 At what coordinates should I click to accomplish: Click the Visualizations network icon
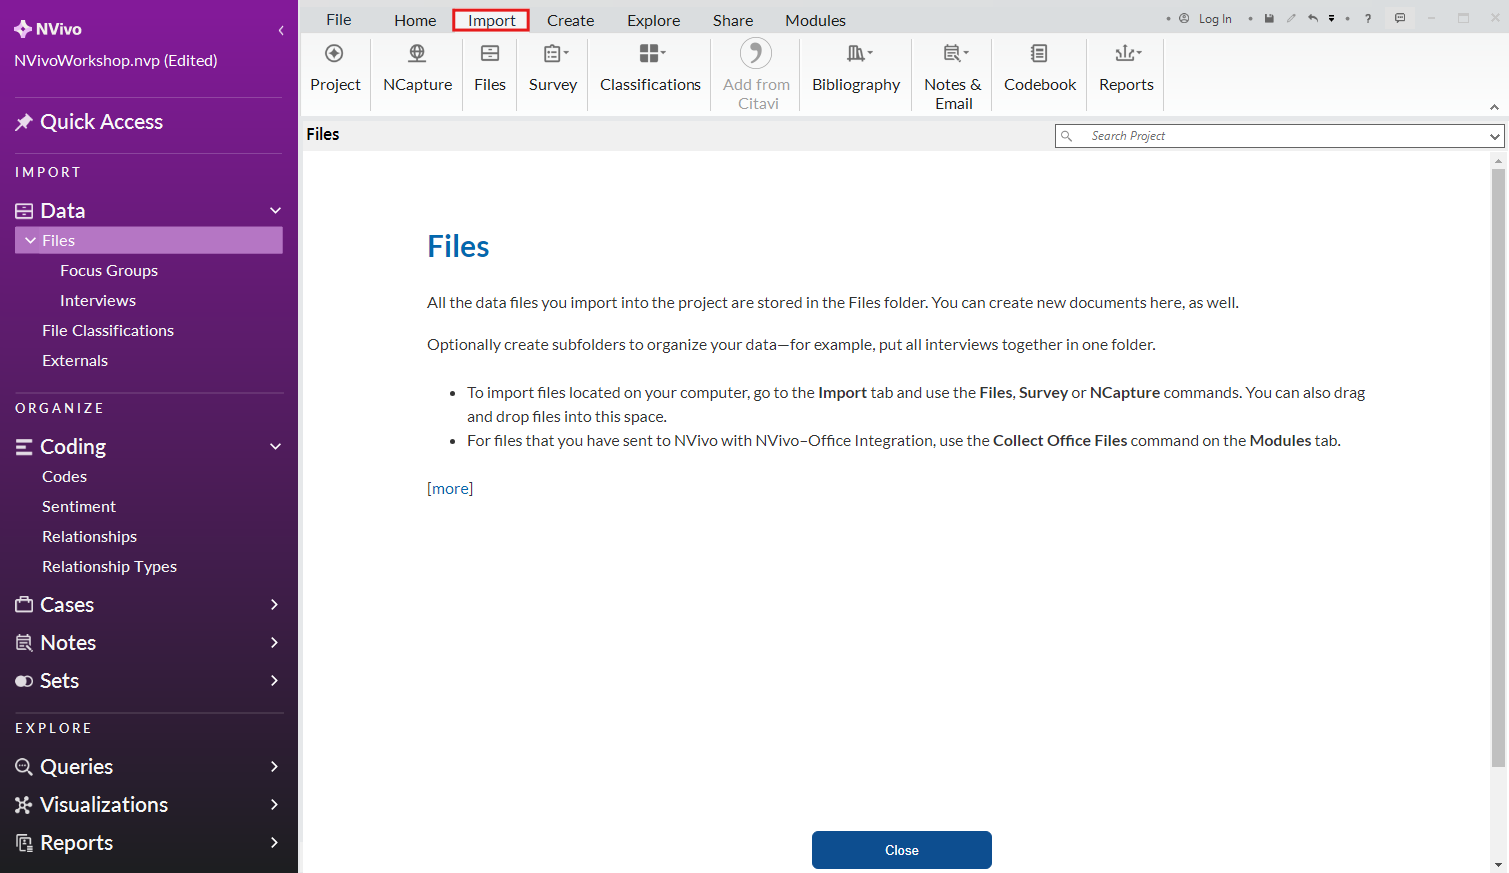click(24, 805)
